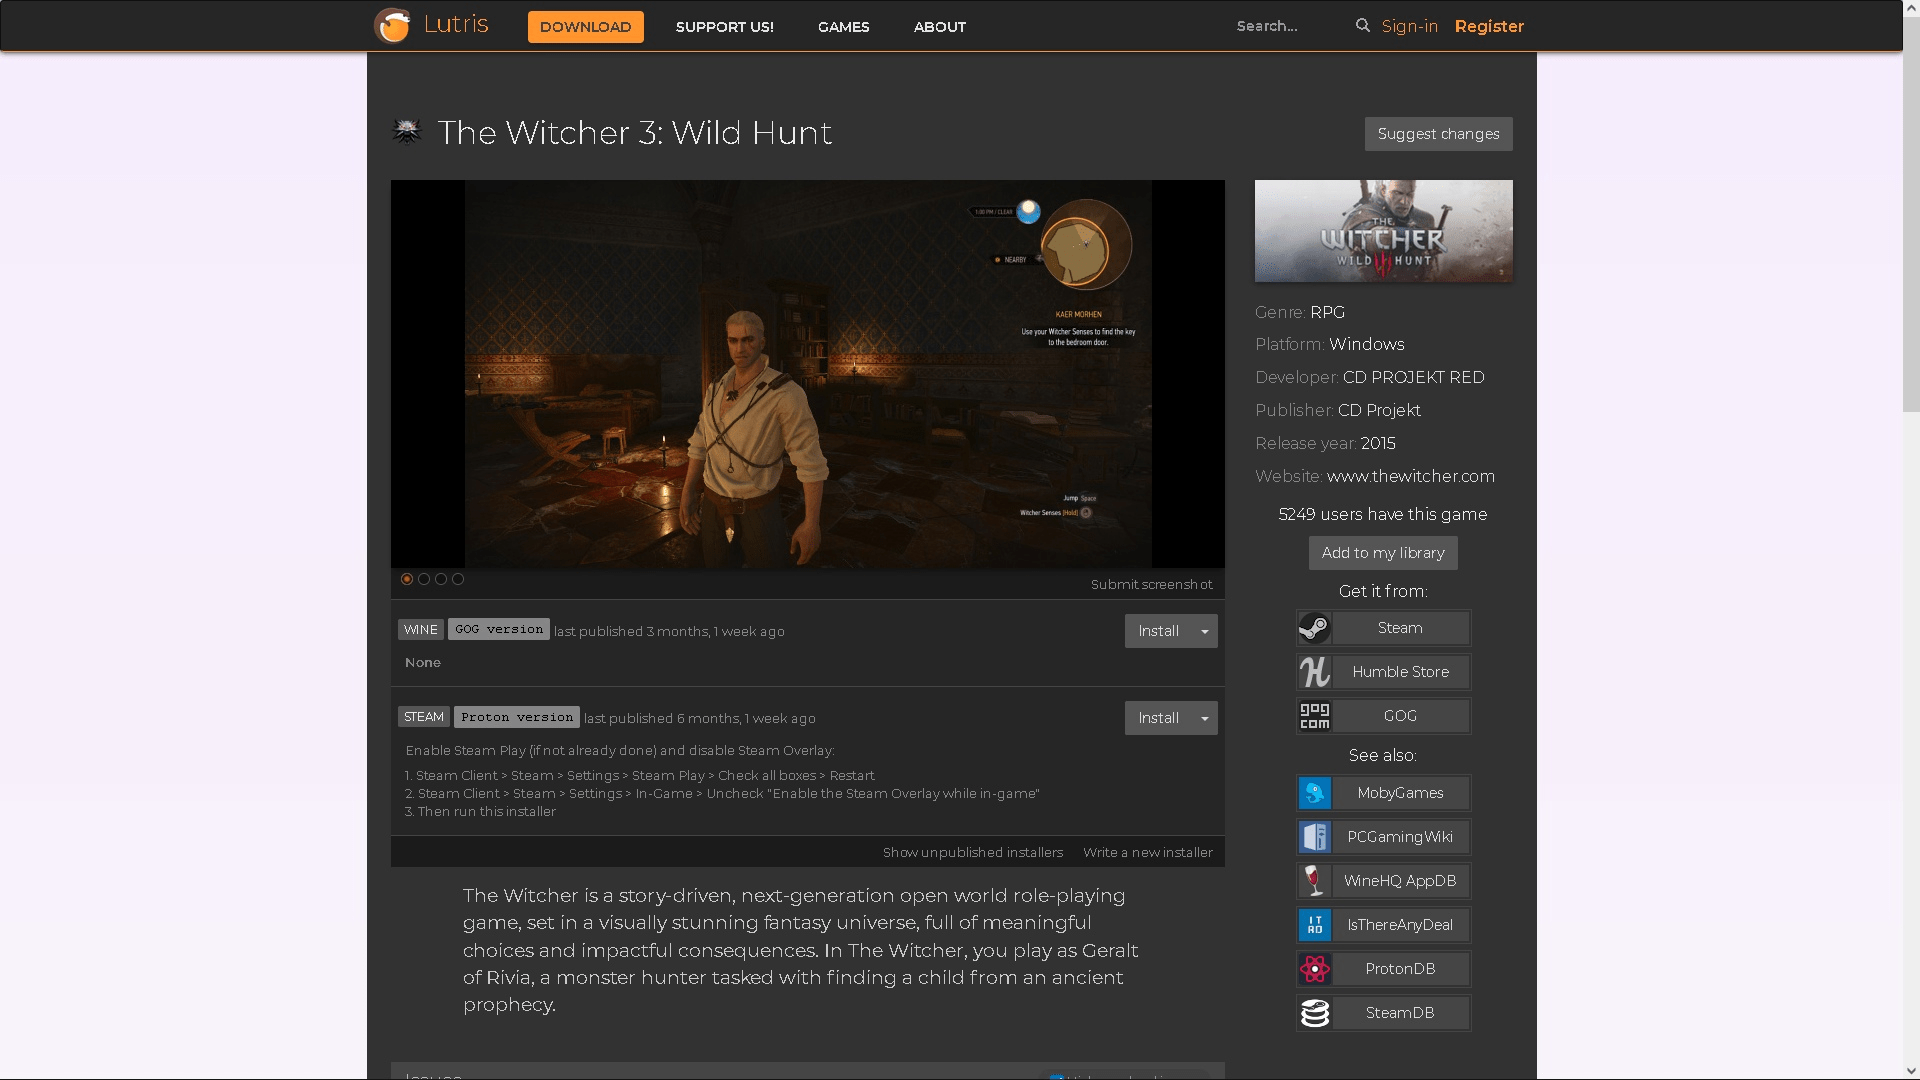Click the Steam store icon
The image size is (1920, 1080).
click(x=1313, y=626)
